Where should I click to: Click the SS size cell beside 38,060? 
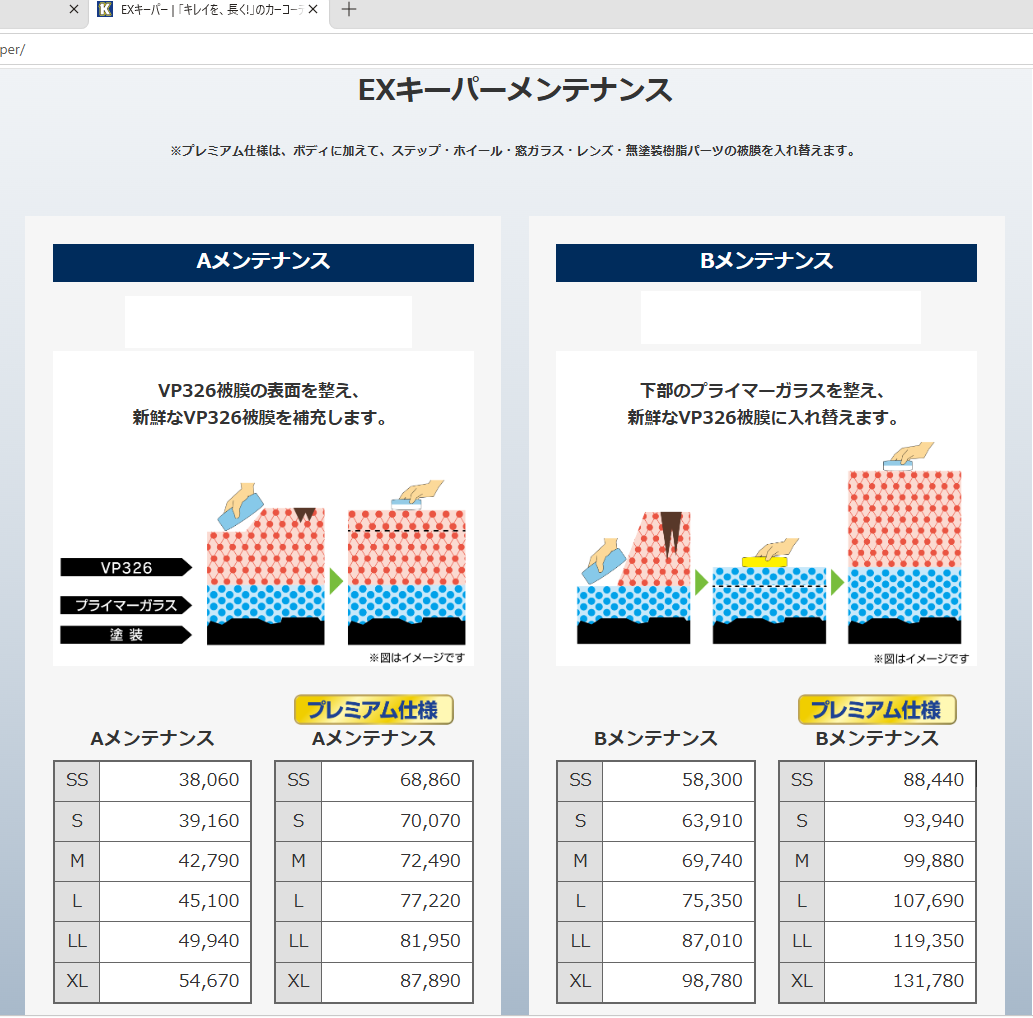(x=77, y=781)
